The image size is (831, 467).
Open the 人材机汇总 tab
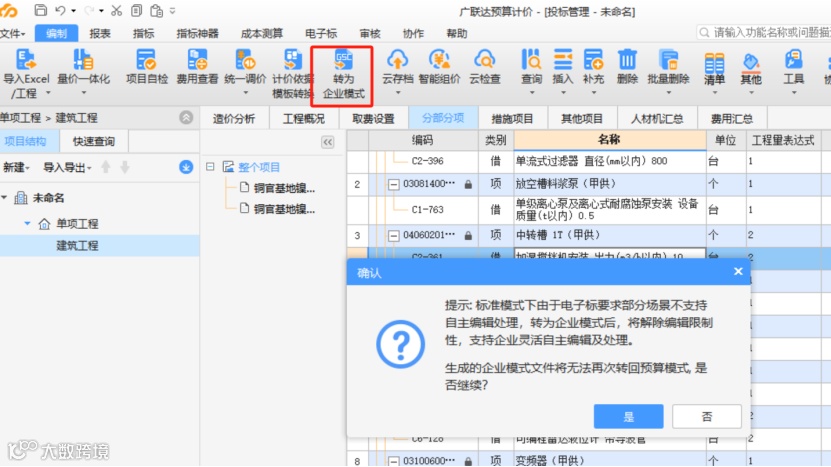(657, 119)
